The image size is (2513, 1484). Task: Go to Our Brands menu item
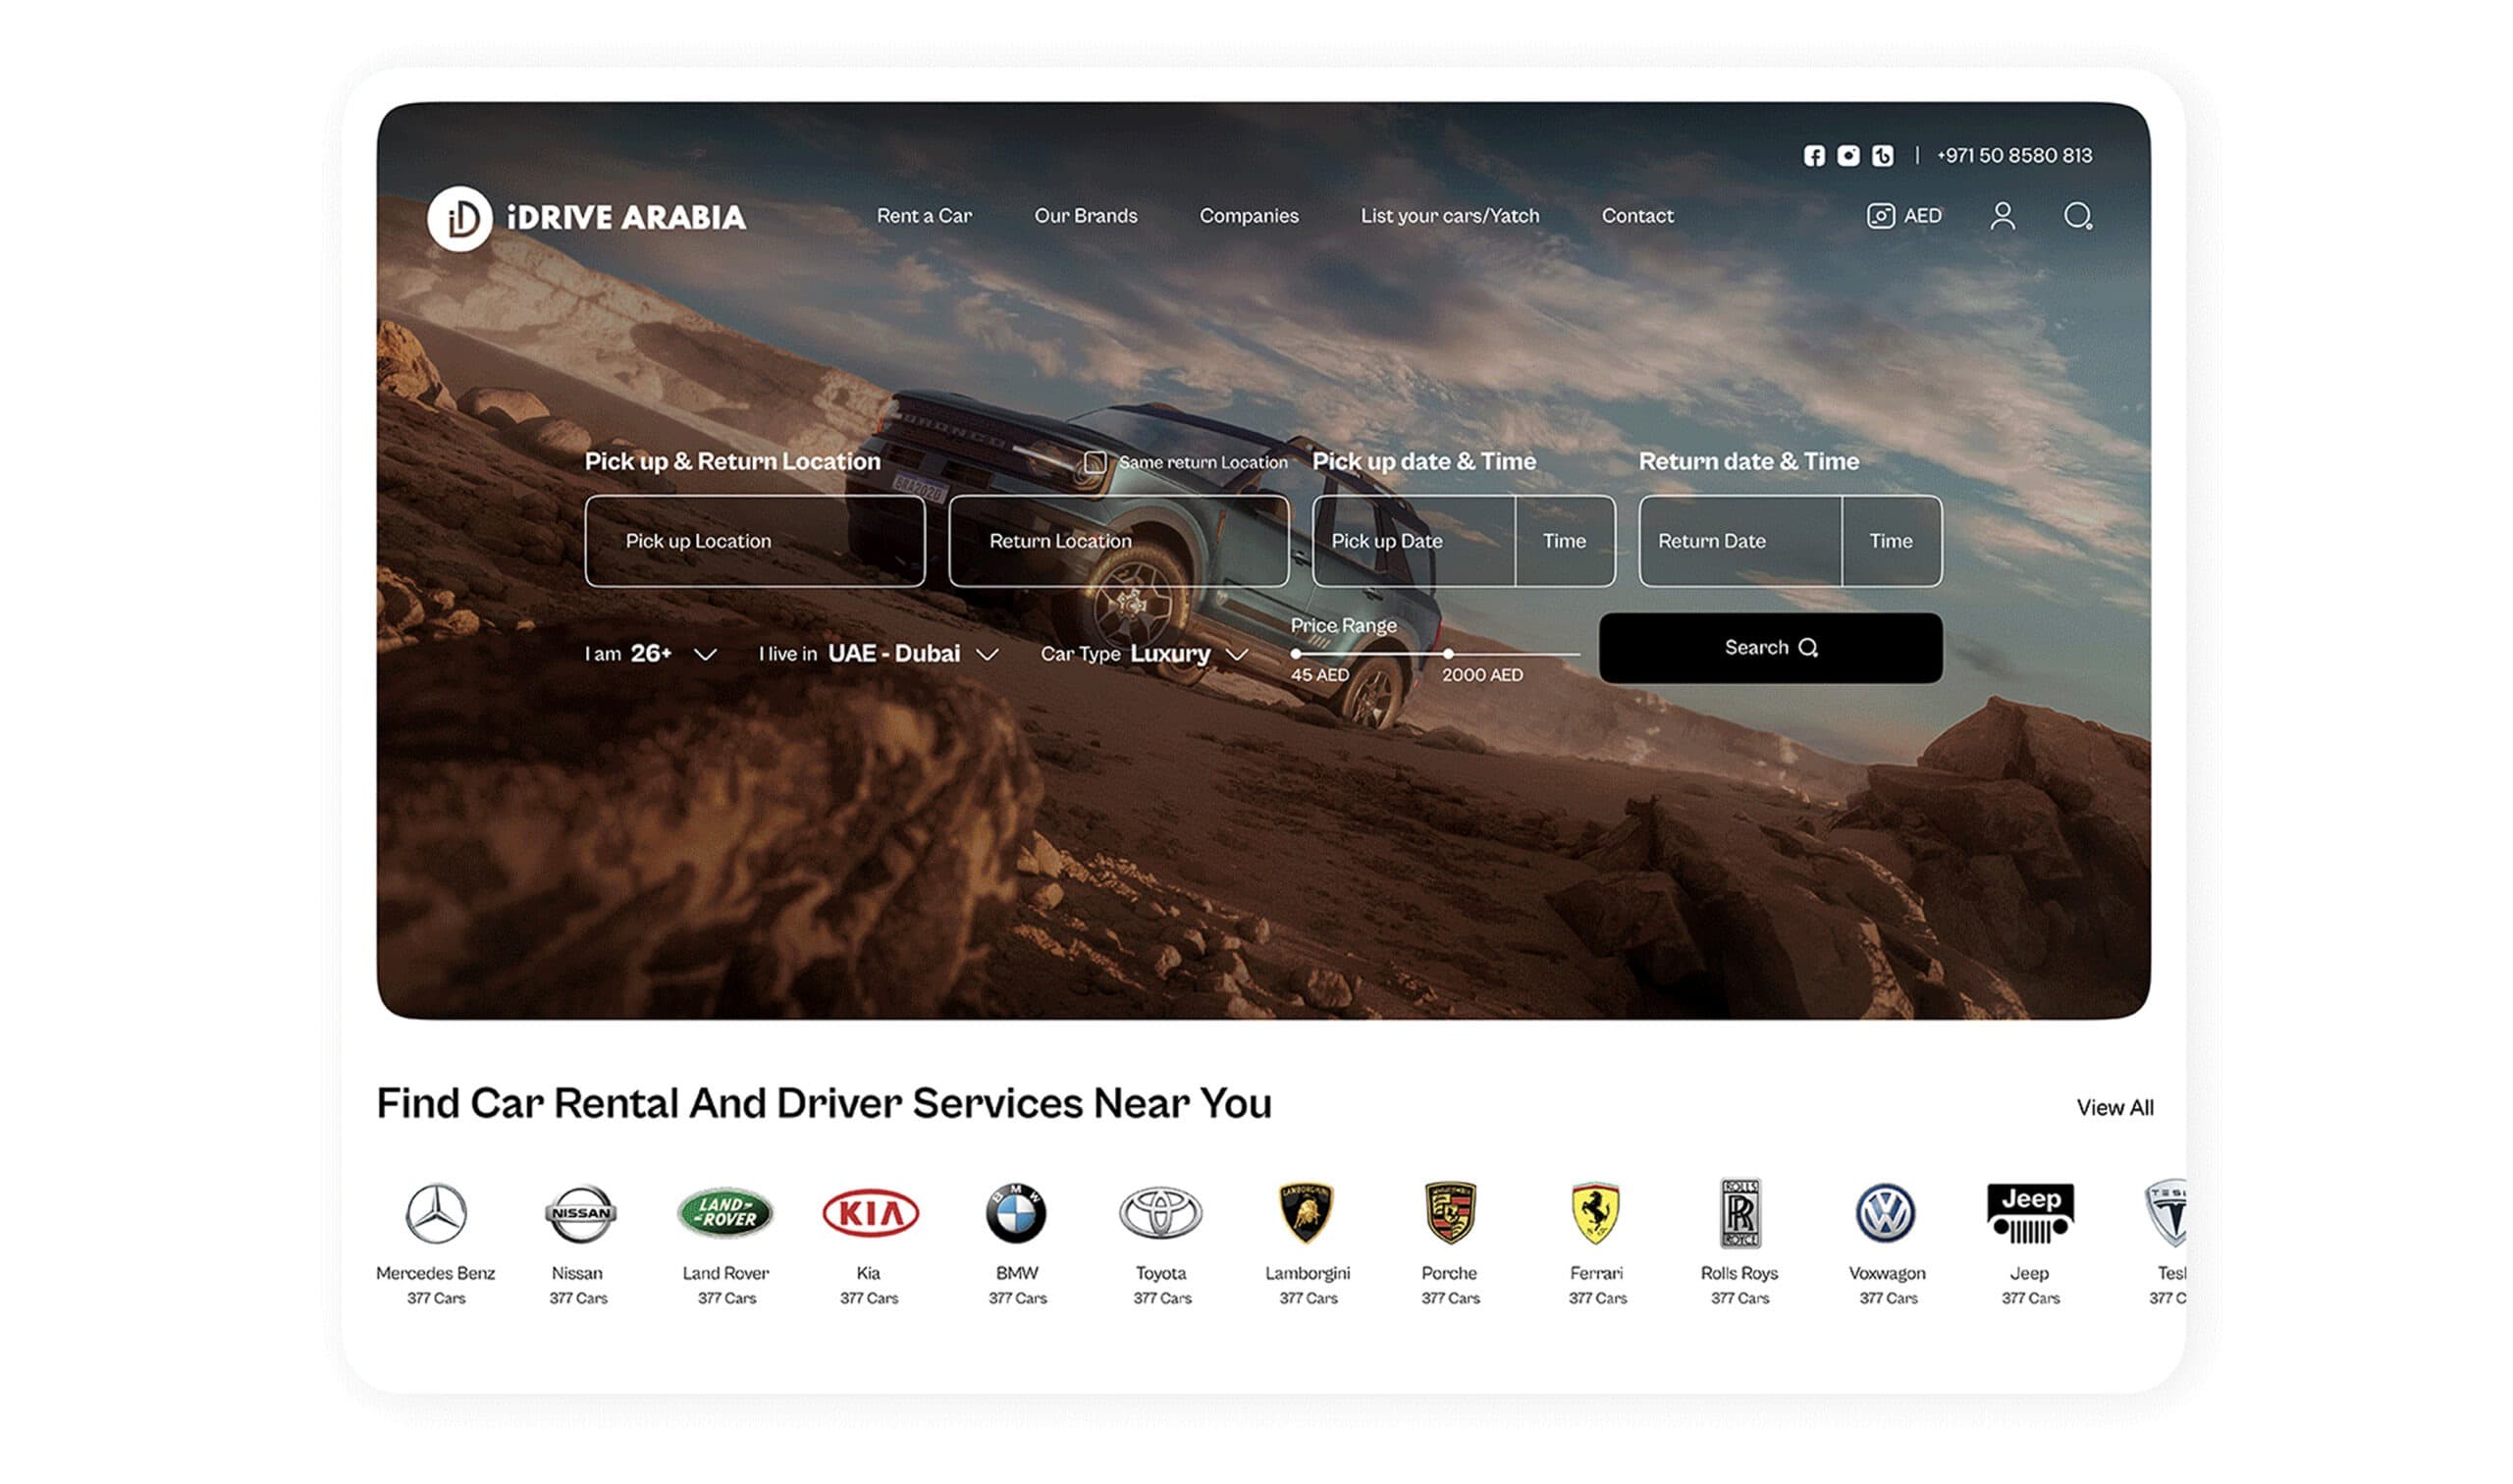[x=1085, y=216]
